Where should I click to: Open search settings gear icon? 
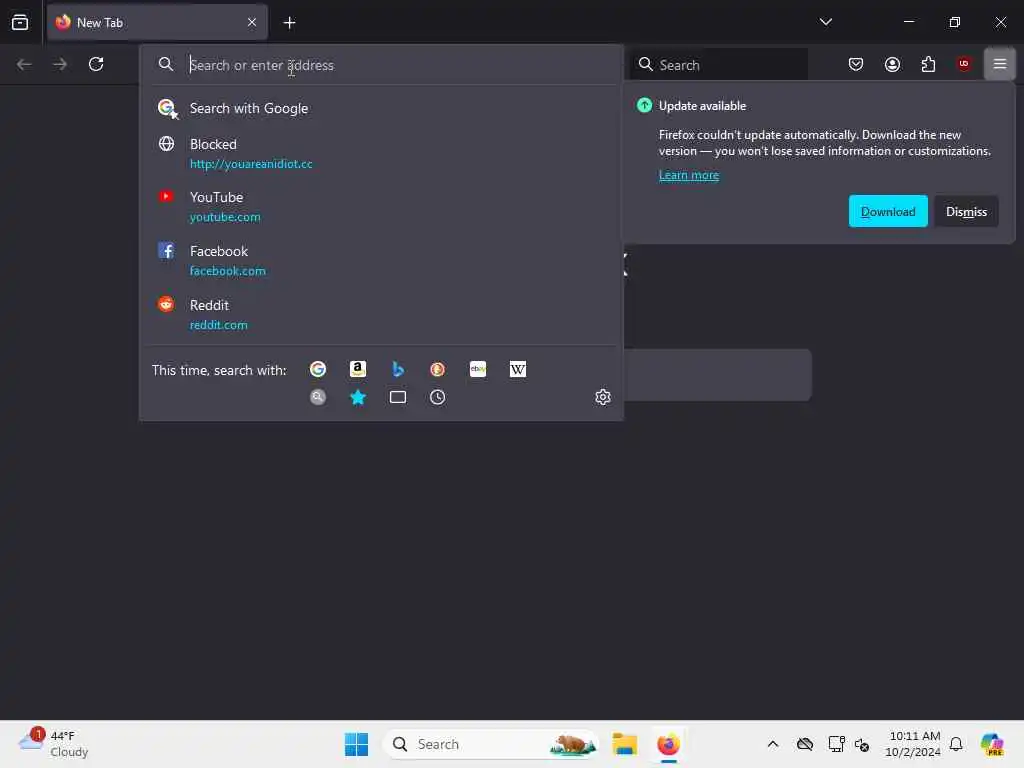603,397
